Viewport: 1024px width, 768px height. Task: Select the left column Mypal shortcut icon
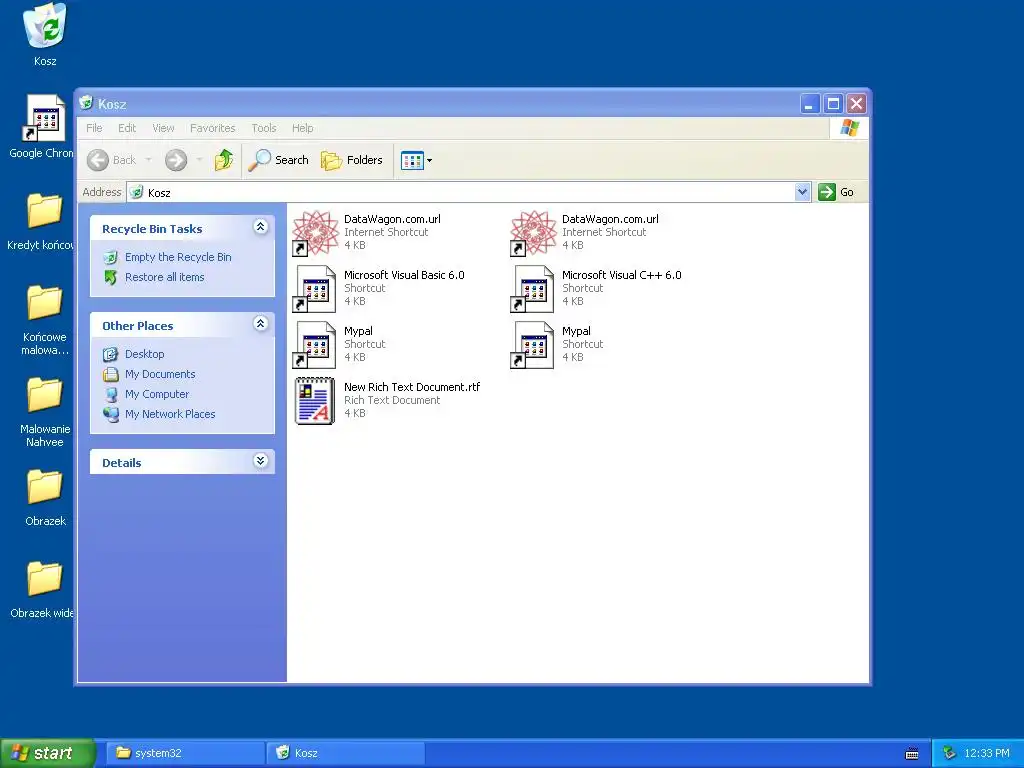pyautogui.click(x=315, y=345)
